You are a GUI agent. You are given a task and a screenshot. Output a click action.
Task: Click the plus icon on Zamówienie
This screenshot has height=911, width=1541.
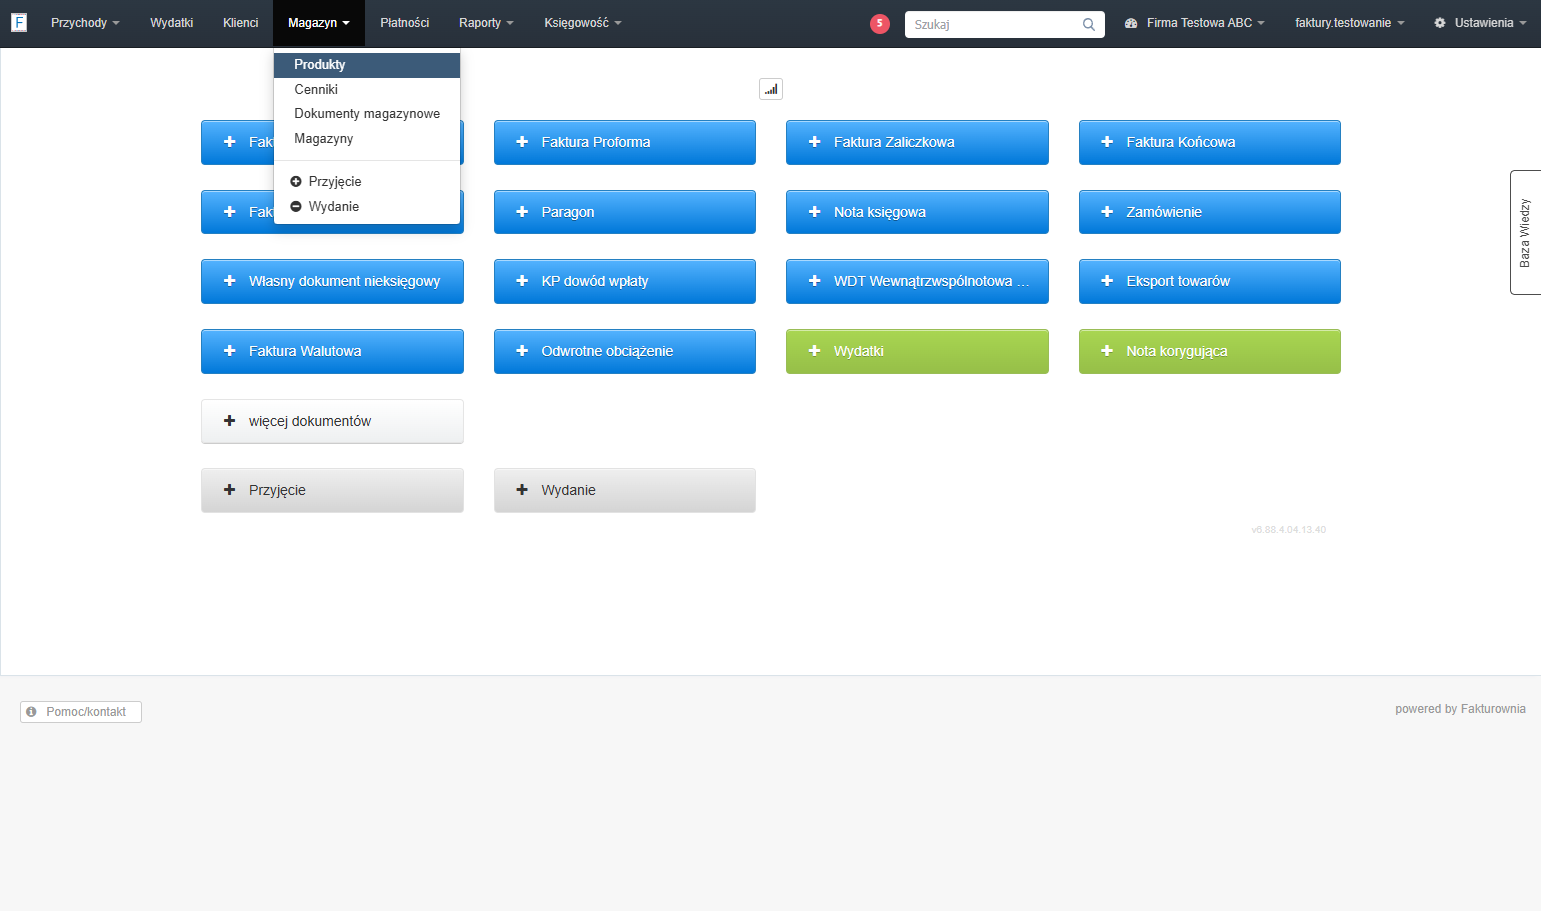[x=1107, y=212]
